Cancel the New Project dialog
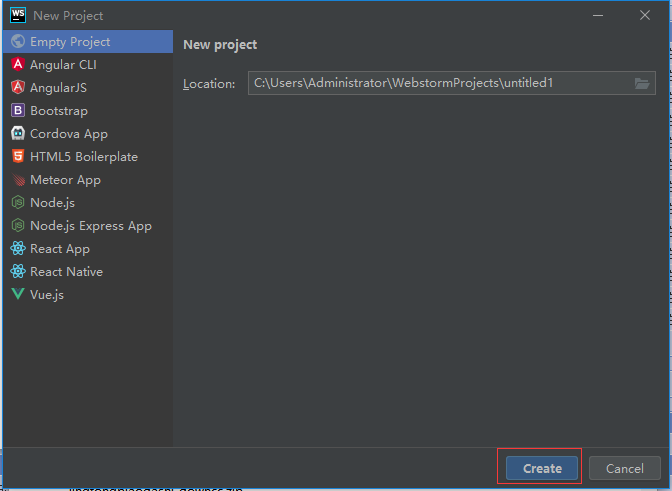The height and width of the screenshot is (491, 672). tap(624, 468)
